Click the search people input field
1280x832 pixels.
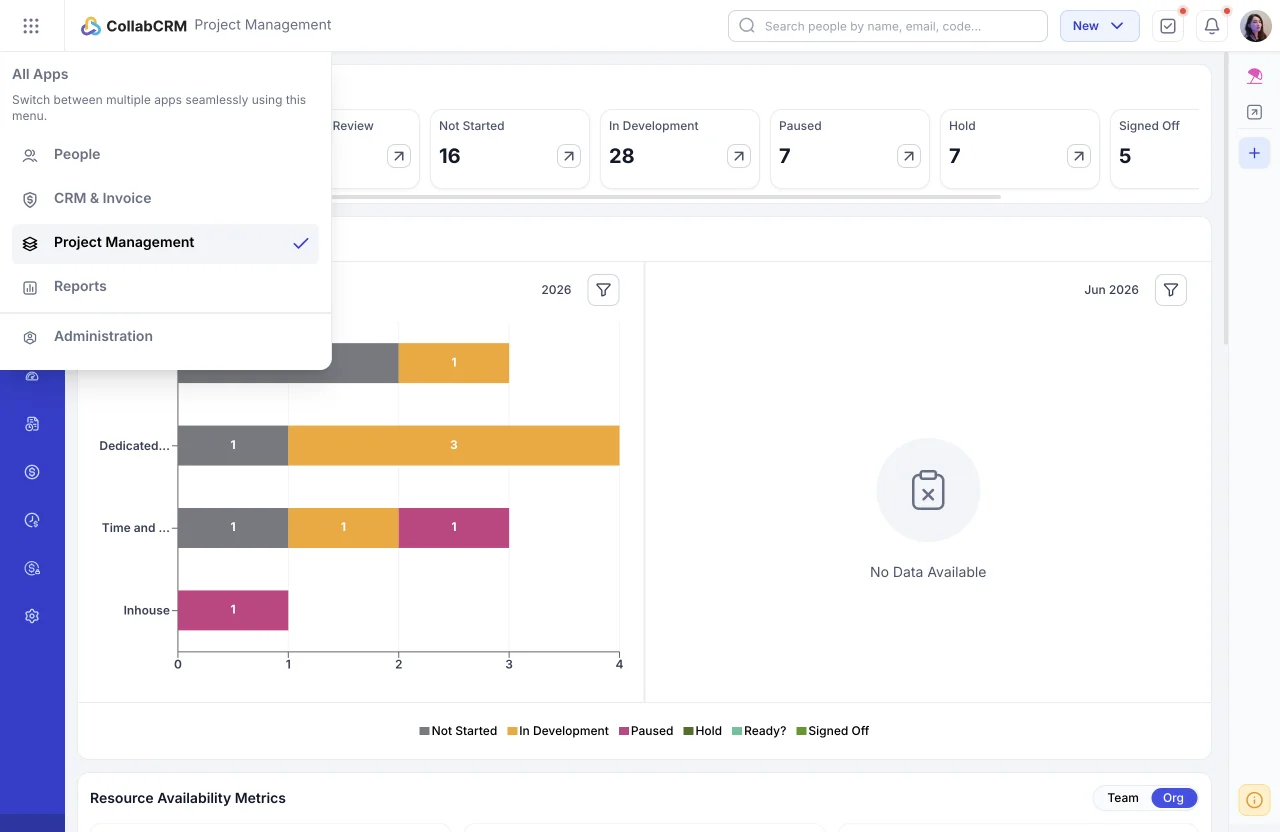(x=888, y=26)
